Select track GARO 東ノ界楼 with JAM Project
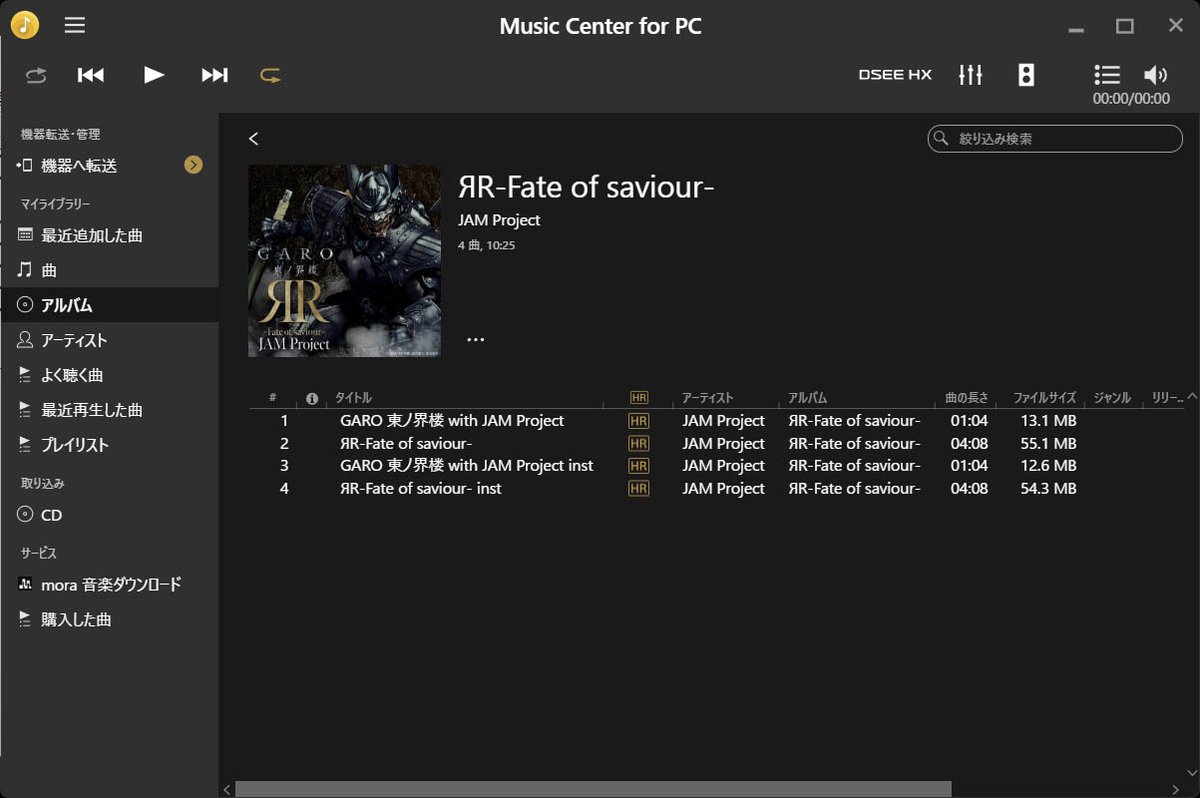Viewport: 1200px width, 798px height. tap(452, 421)
